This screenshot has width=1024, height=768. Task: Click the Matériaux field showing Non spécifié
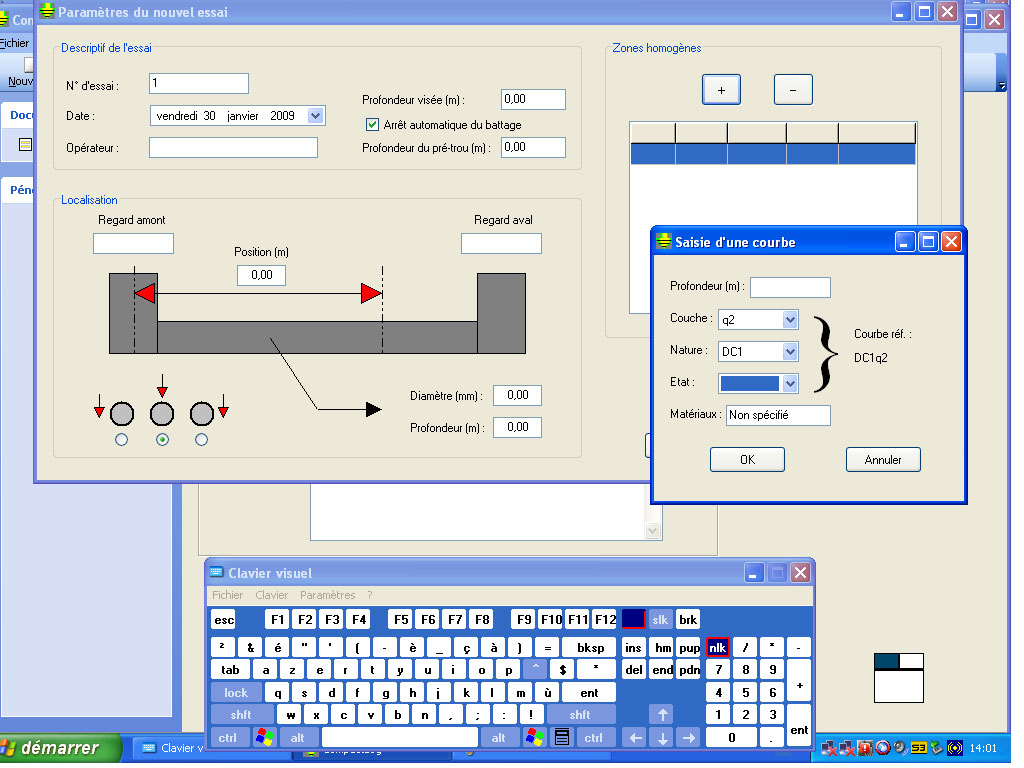click(x=778, y=415)
